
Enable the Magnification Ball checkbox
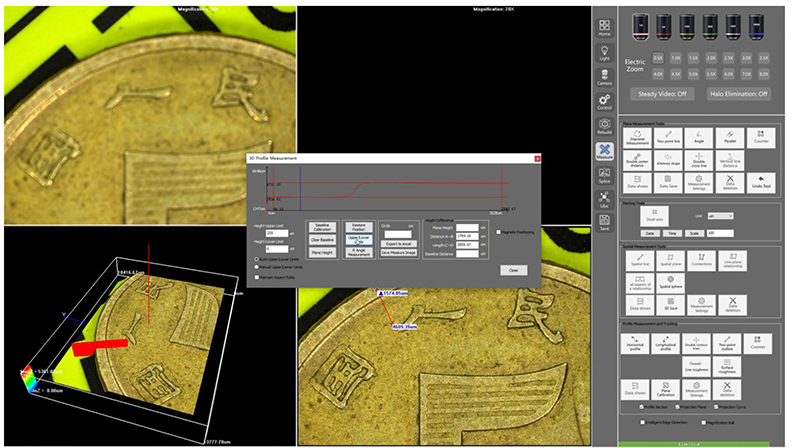tap(704, 422)
